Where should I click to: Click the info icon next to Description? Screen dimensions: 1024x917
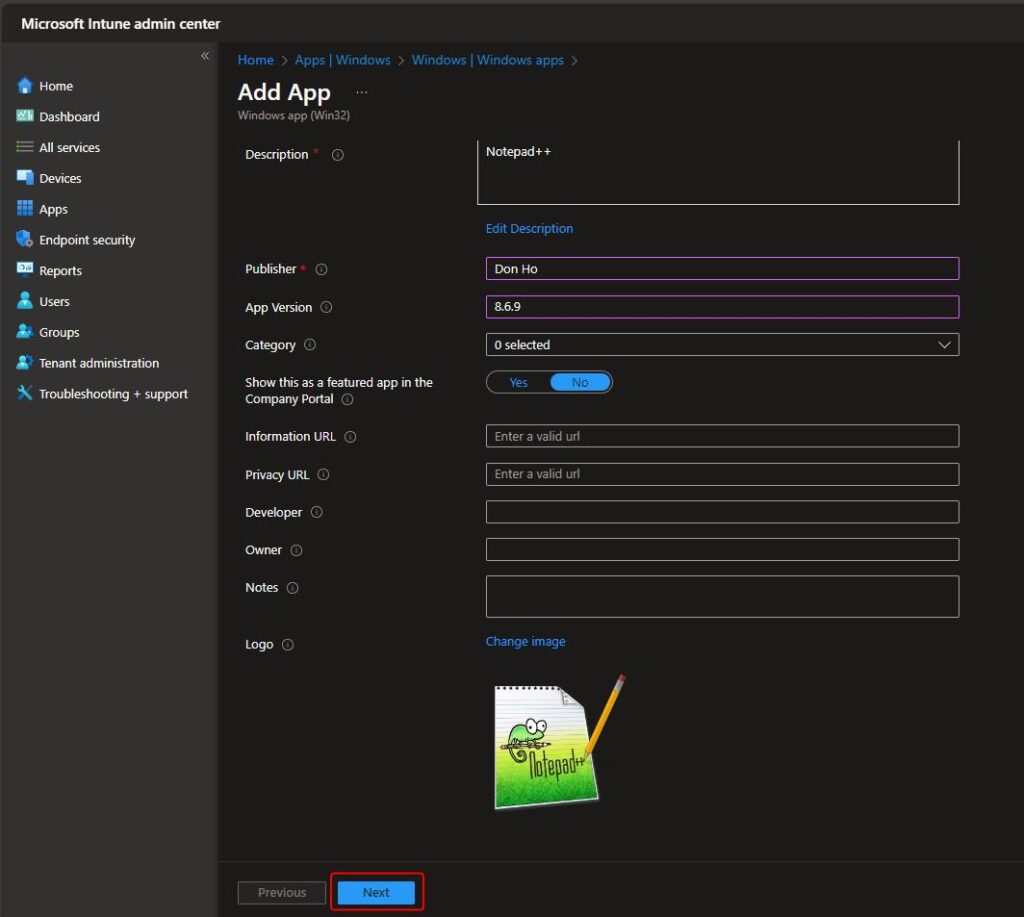(x=338, y=155)
